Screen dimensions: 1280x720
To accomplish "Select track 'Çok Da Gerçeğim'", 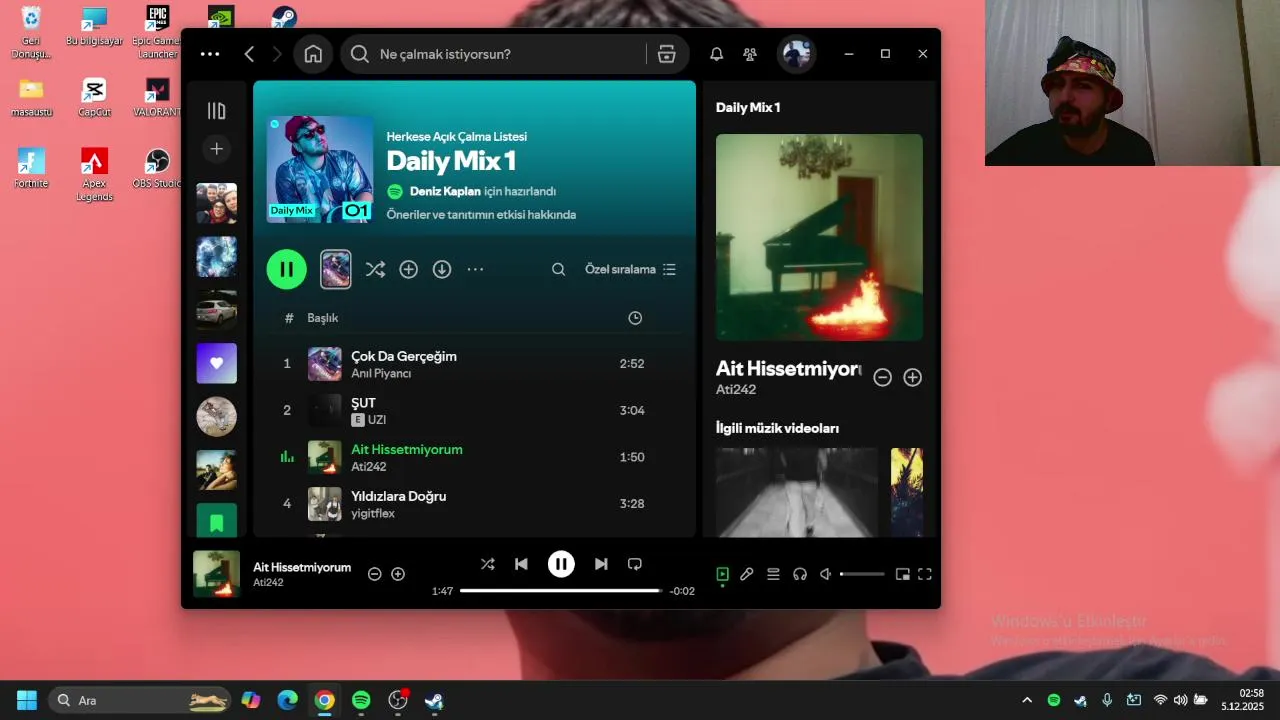I will (403, 356).
